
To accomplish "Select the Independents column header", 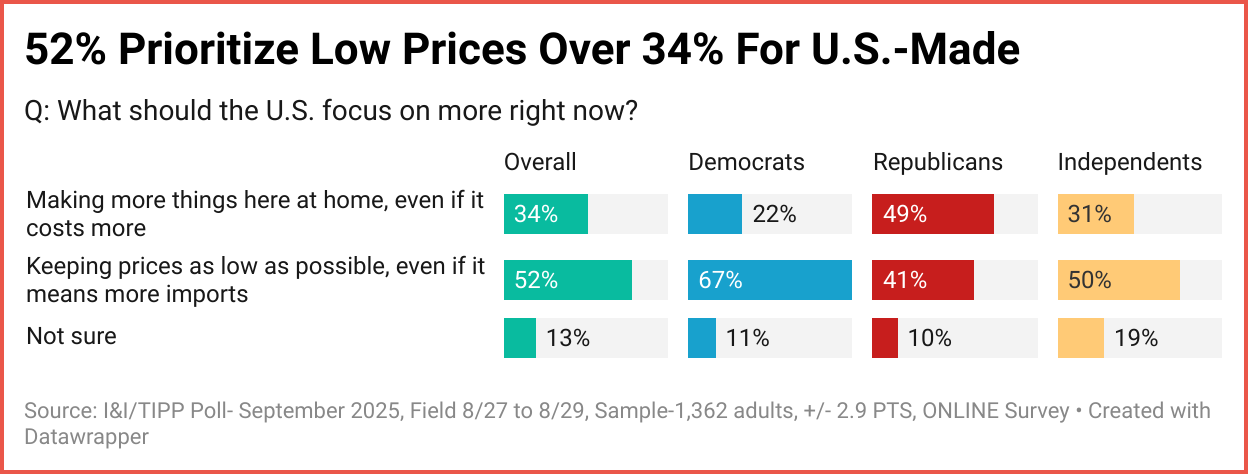I will [1130, 162].
